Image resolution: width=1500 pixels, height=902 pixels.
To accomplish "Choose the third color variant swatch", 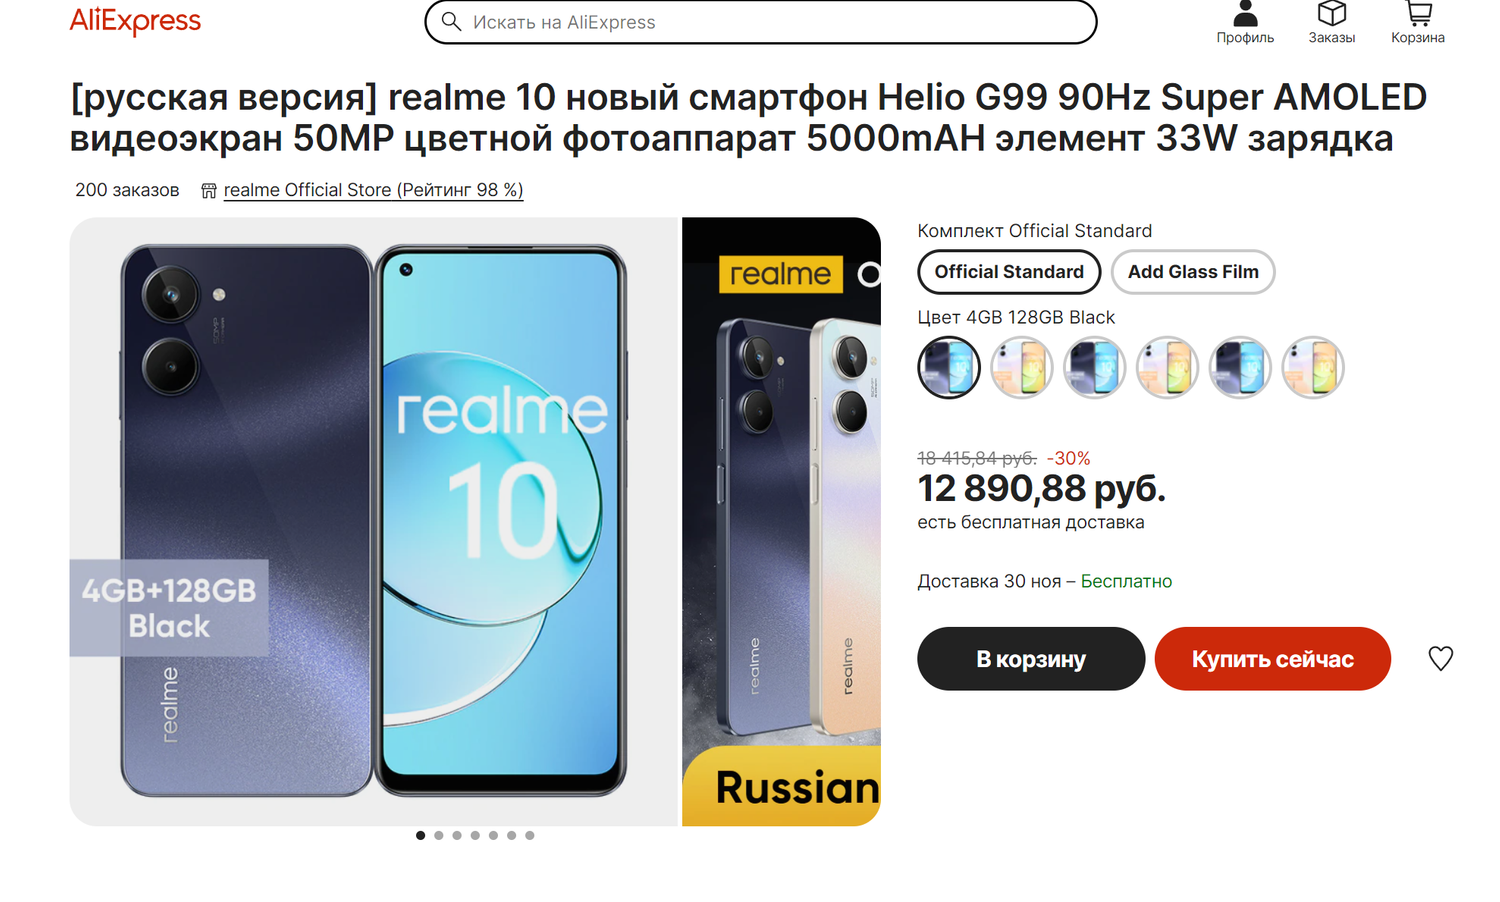I will coord(1095,367).
